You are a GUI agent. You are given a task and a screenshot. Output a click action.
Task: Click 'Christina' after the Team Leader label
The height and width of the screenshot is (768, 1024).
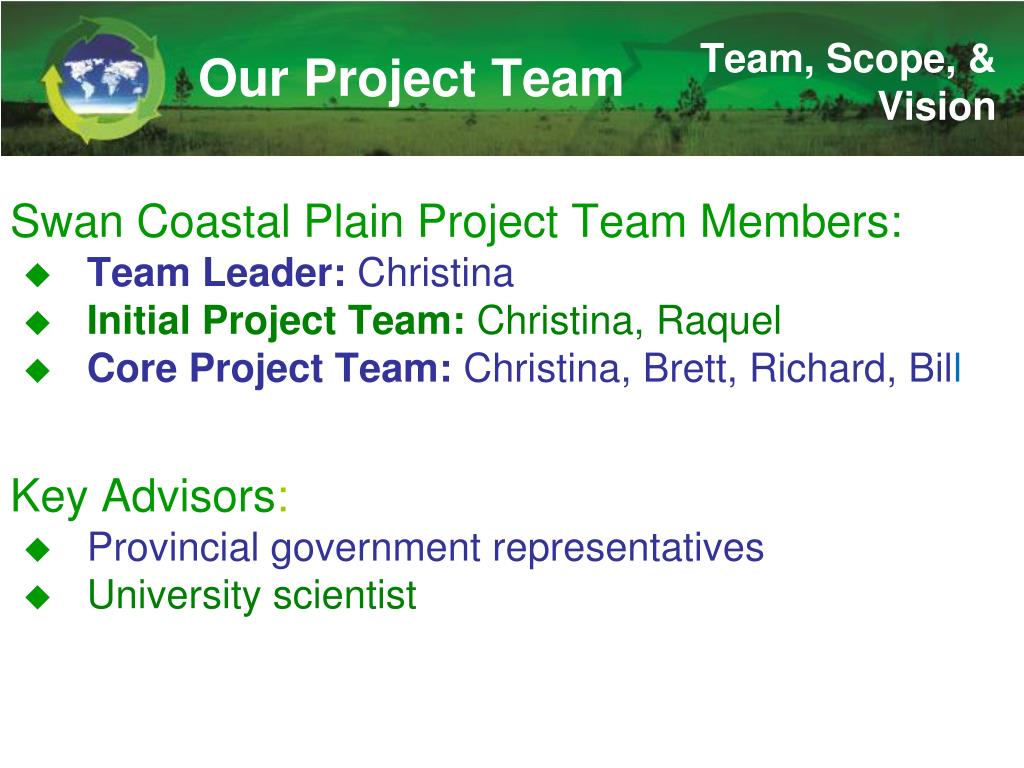(436, 272)
